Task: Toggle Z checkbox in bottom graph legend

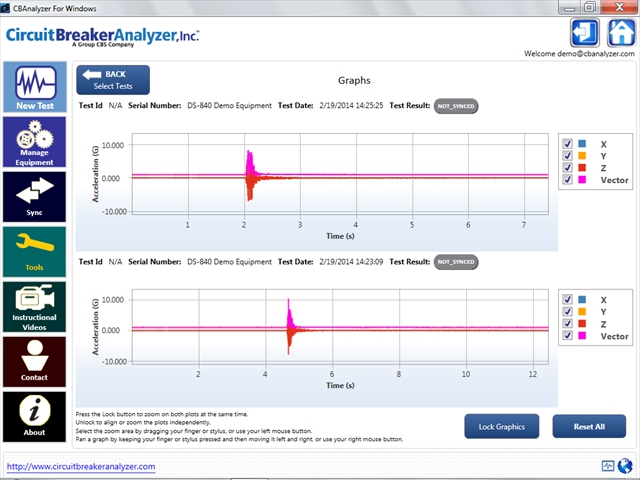Action: (567, 323)
